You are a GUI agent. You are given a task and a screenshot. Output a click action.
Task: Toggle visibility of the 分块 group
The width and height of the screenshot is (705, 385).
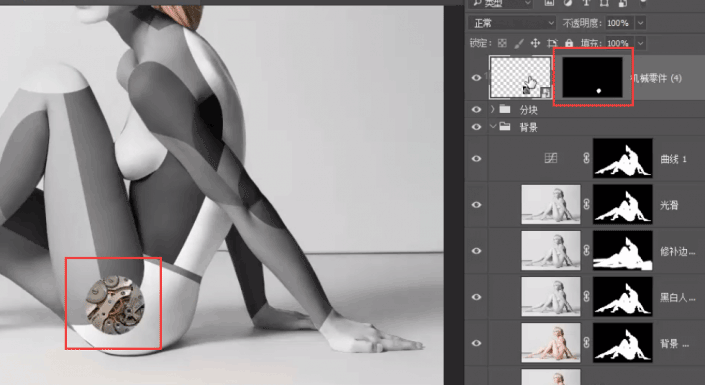[x=476, y=109]
